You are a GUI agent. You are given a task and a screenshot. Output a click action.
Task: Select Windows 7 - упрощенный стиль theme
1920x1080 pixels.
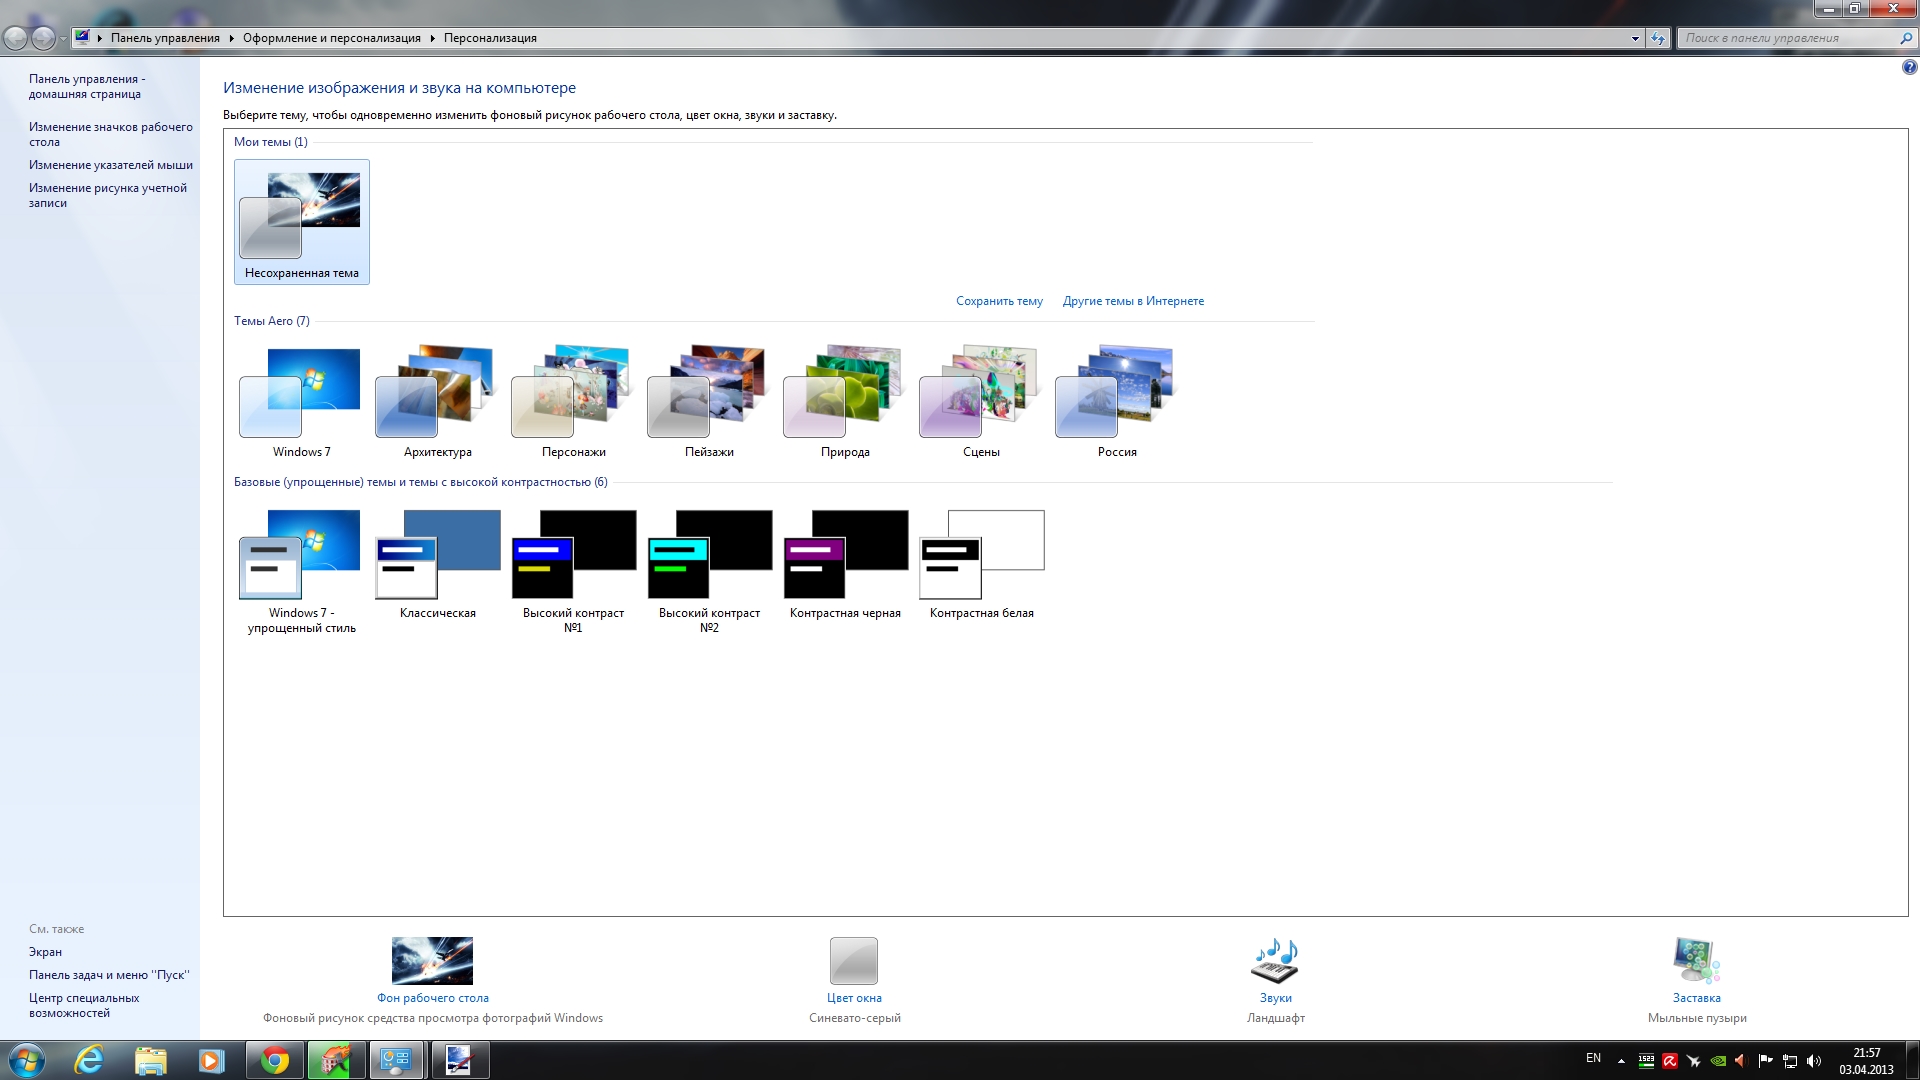[x=301, y=570]
